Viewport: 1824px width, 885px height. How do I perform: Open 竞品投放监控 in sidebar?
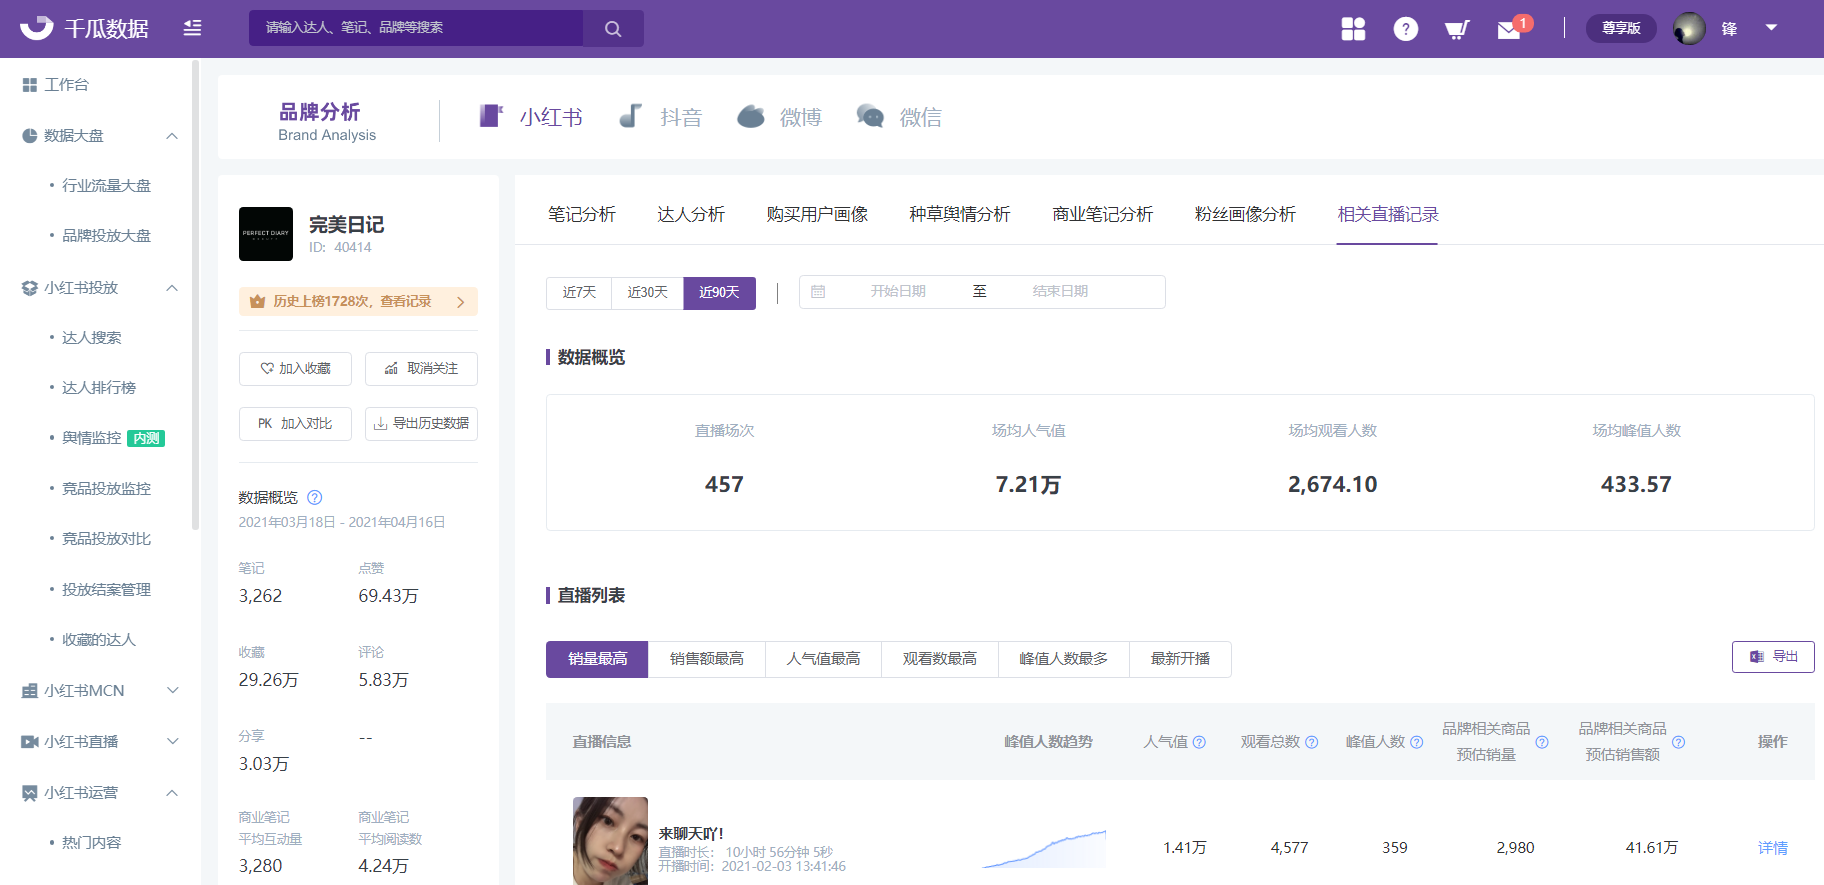click(x=106, y=488)
